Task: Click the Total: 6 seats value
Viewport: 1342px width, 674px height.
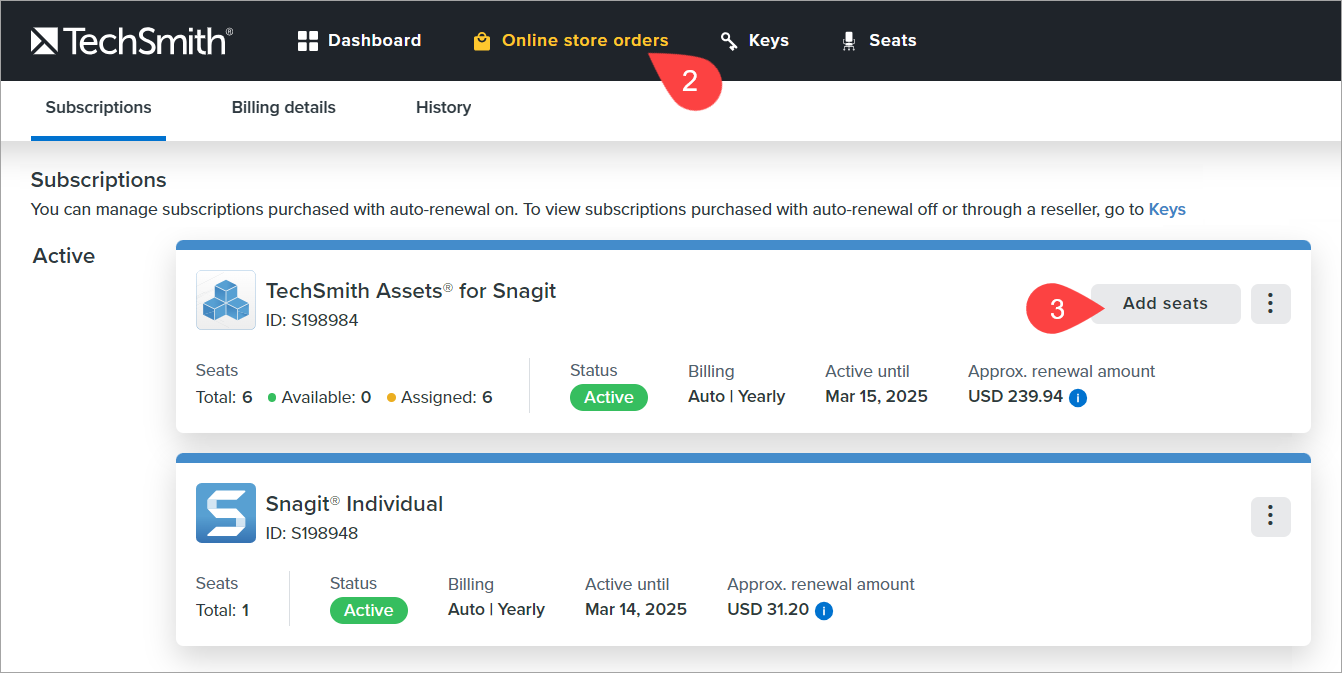Action: tap(224, 398)
